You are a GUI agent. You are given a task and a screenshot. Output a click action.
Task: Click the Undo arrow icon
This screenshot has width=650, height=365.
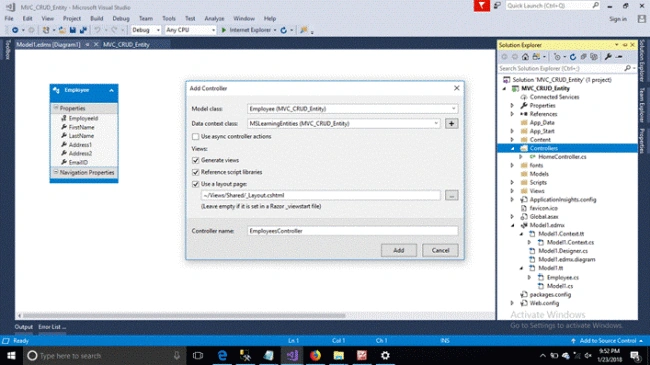click(x=97, y=30)
